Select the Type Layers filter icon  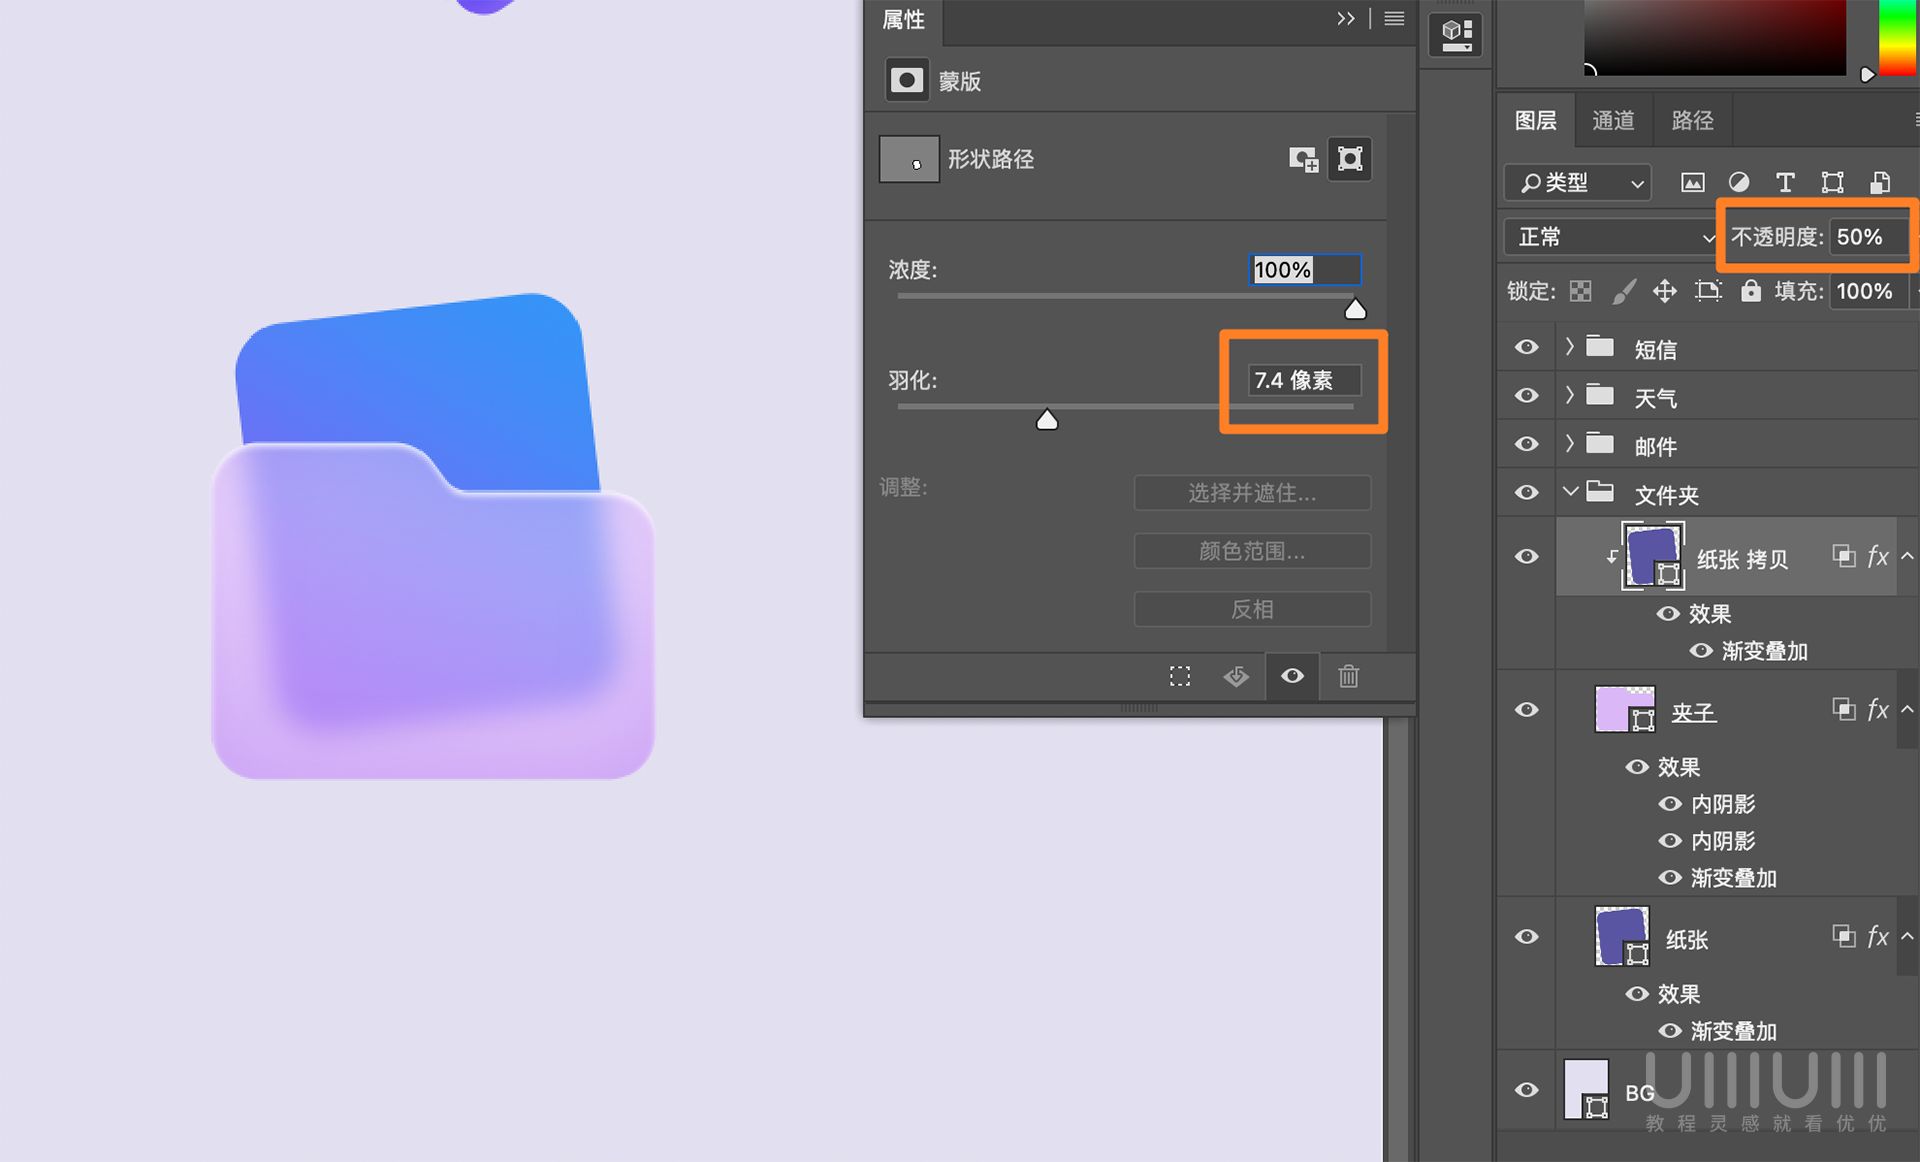click(1785, 182)
